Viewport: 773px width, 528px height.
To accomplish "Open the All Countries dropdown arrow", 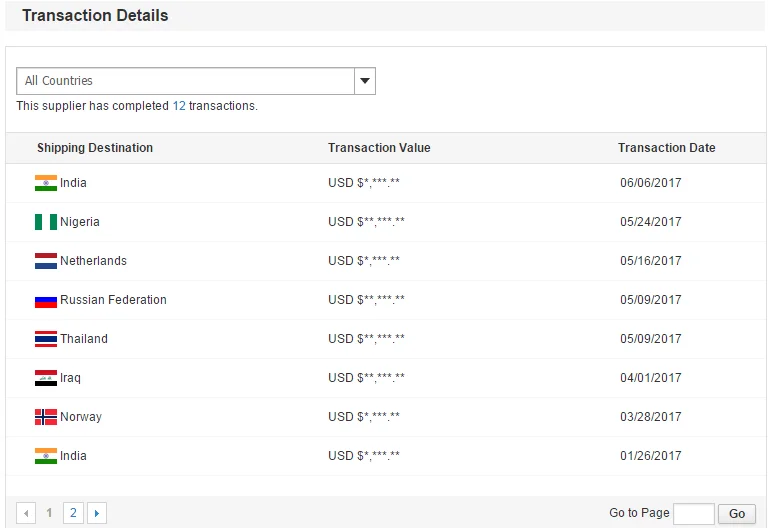I will pyautogui.click(x=365, y=81).
